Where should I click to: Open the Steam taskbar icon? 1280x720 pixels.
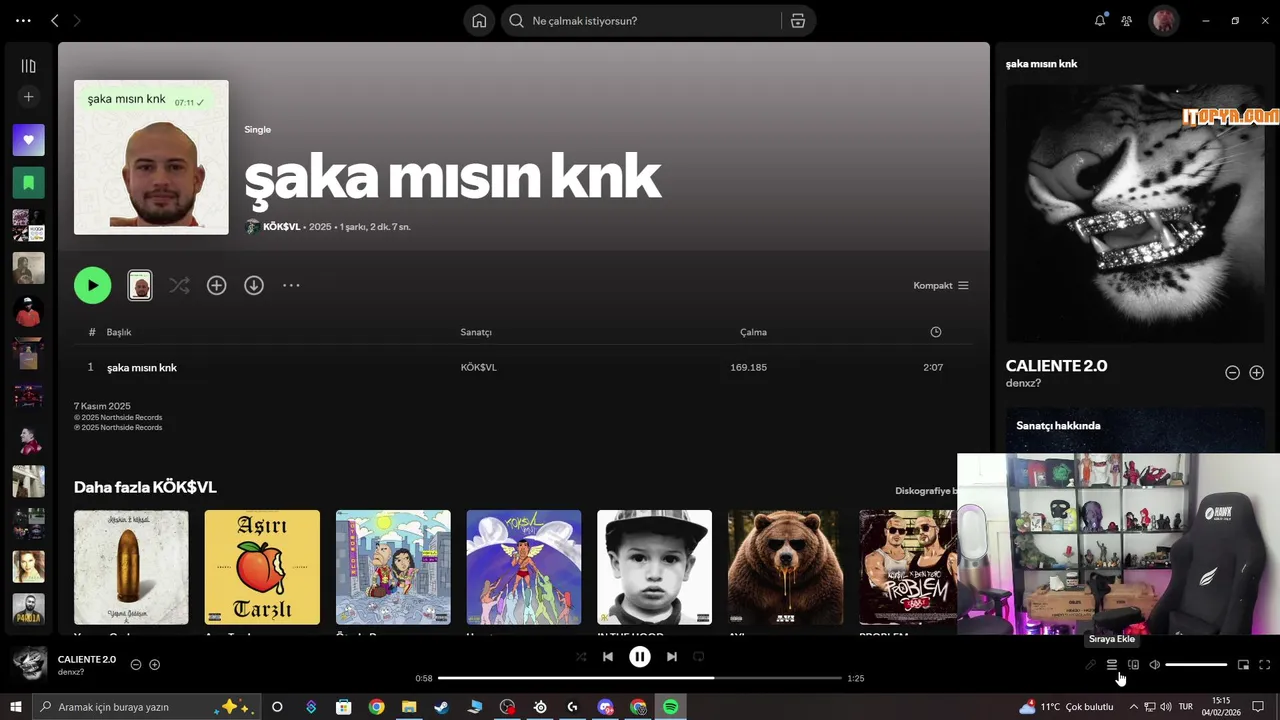pos(441,707)
